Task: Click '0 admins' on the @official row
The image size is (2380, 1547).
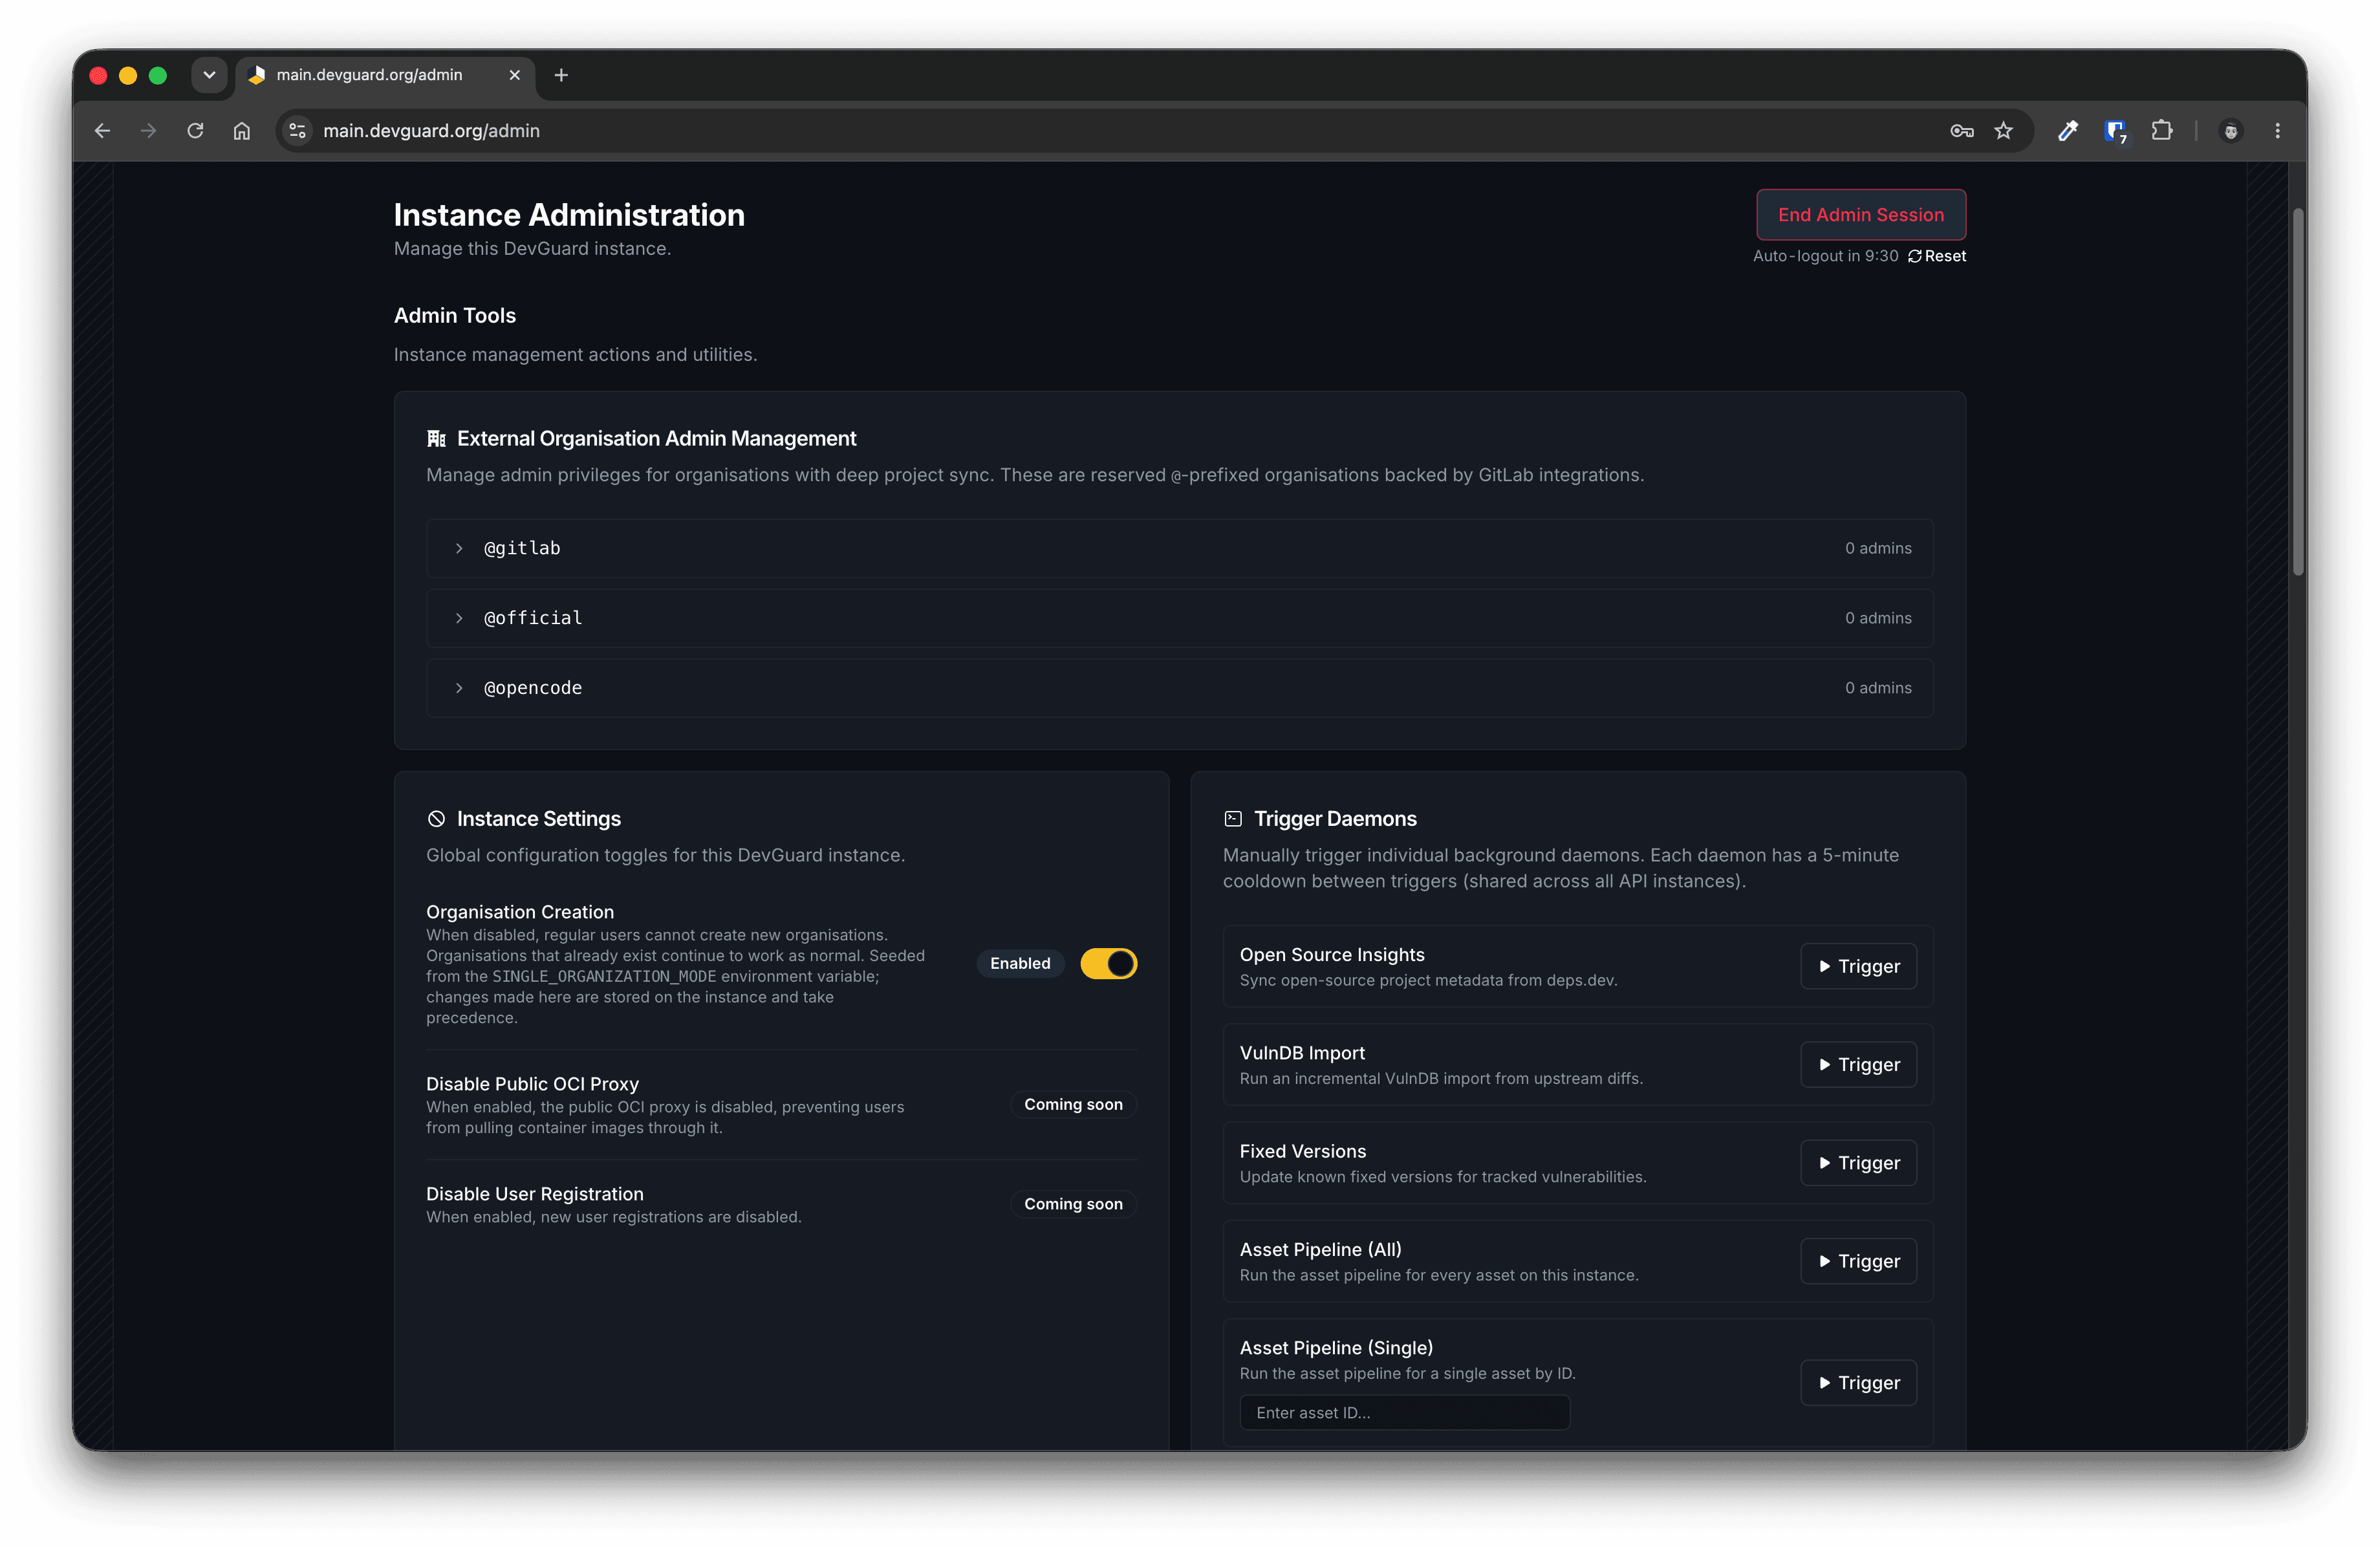Action: coord(1877,618)
